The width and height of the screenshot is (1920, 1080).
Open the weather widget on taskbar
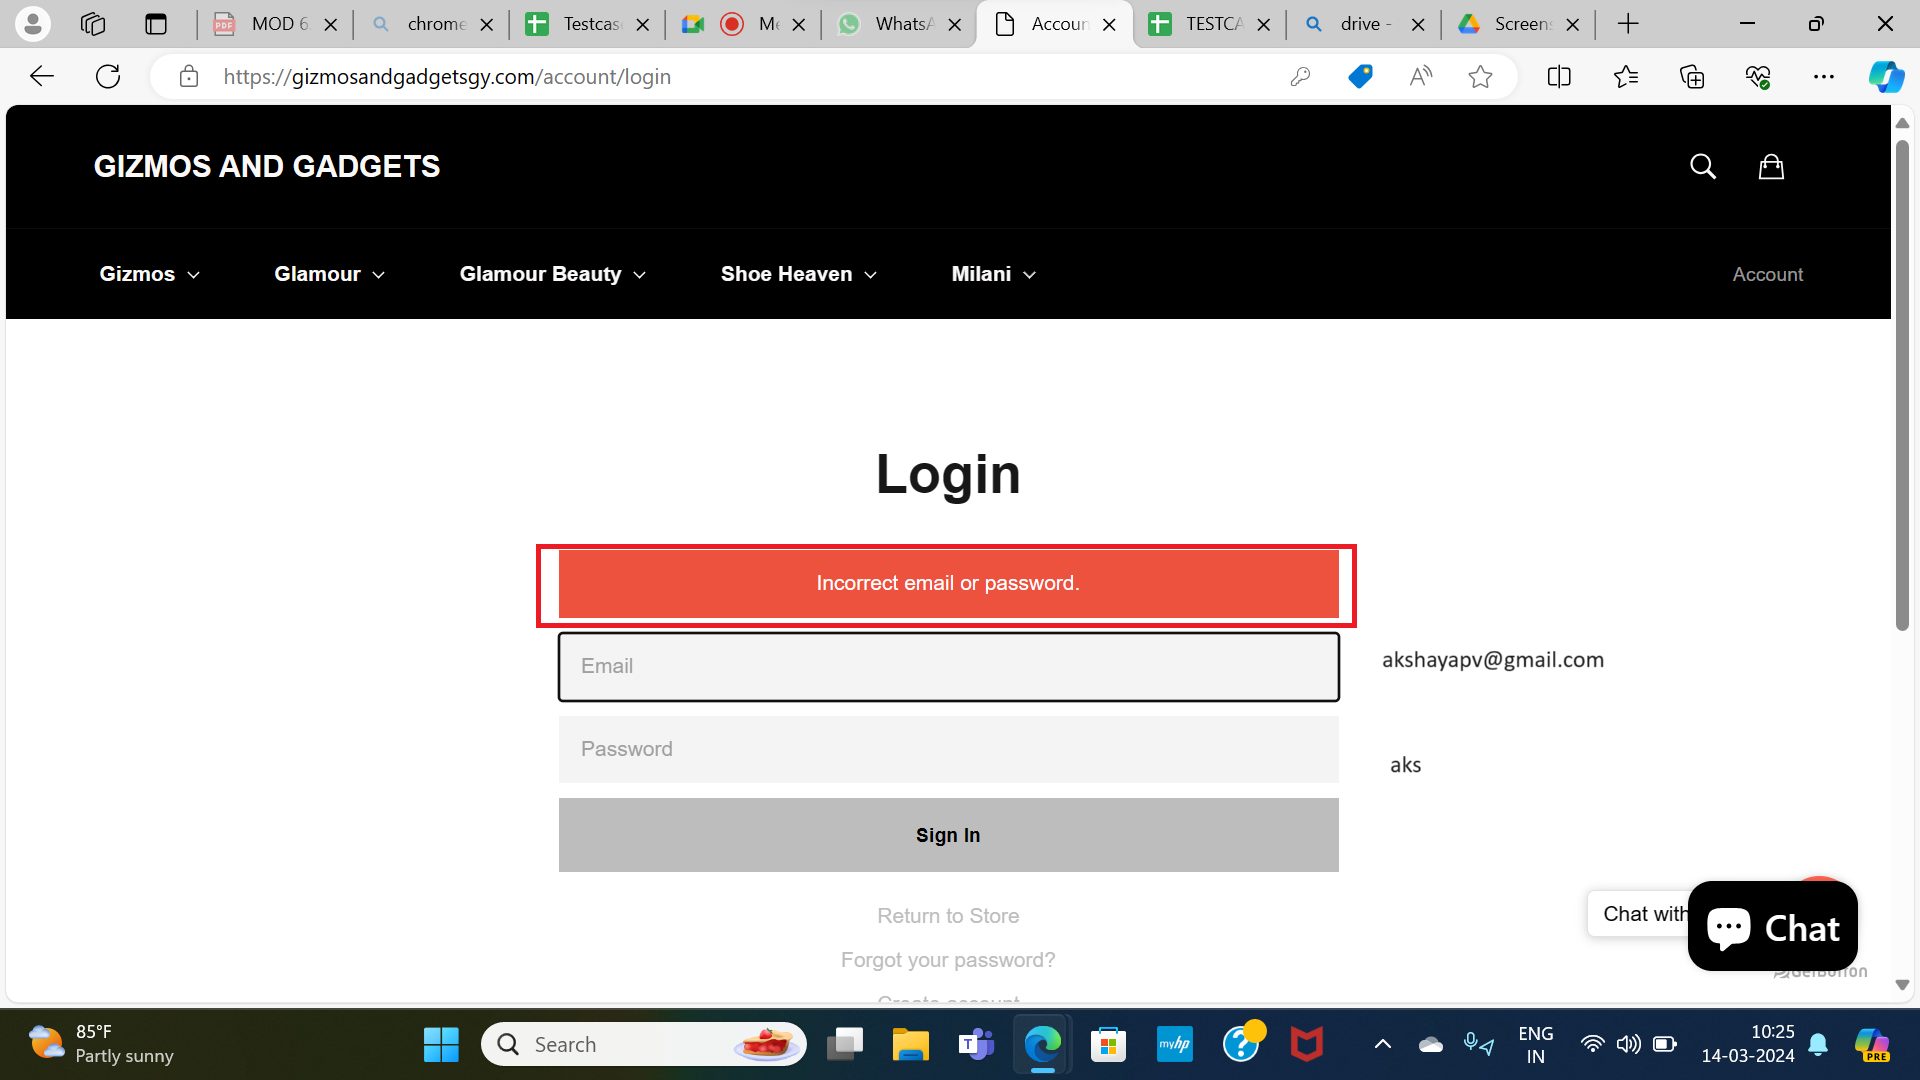pos(100,1044)
